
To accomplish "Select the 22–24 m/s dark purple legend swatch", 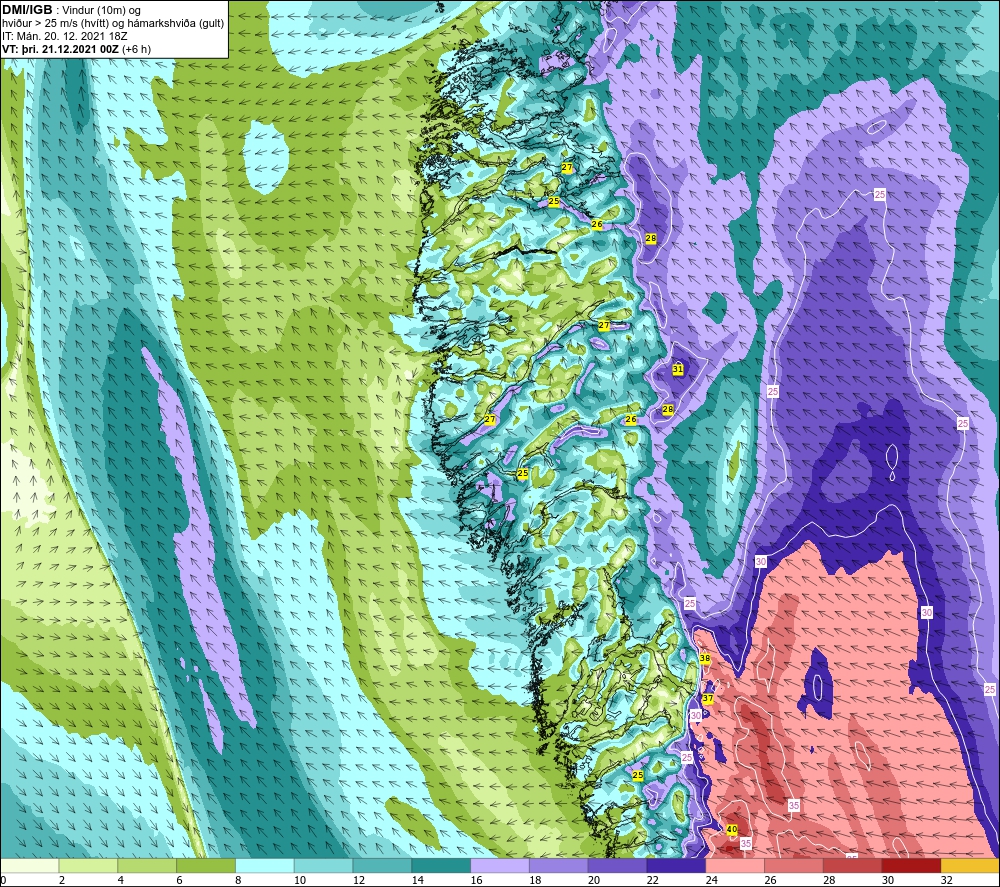I will 676,865.
